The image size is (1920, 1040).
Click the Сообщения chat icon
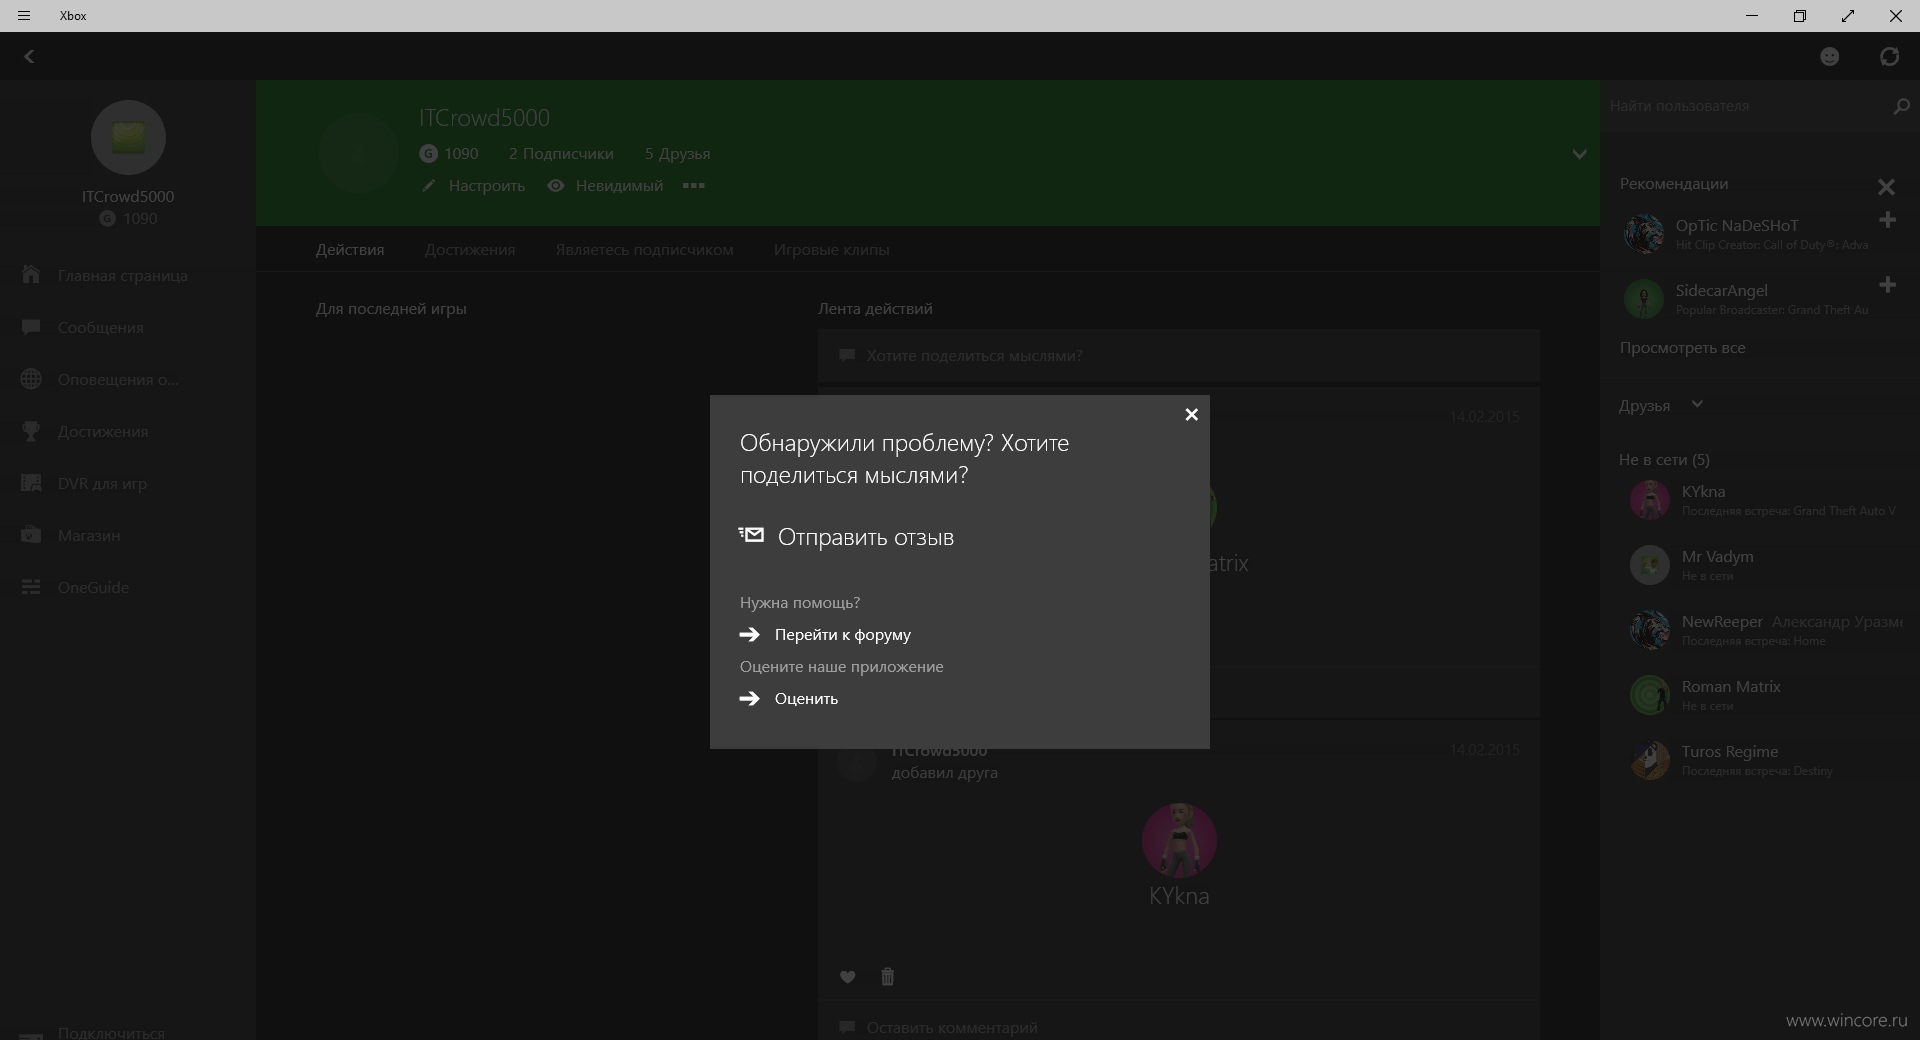pyautogui.click(x=31, y=327)
